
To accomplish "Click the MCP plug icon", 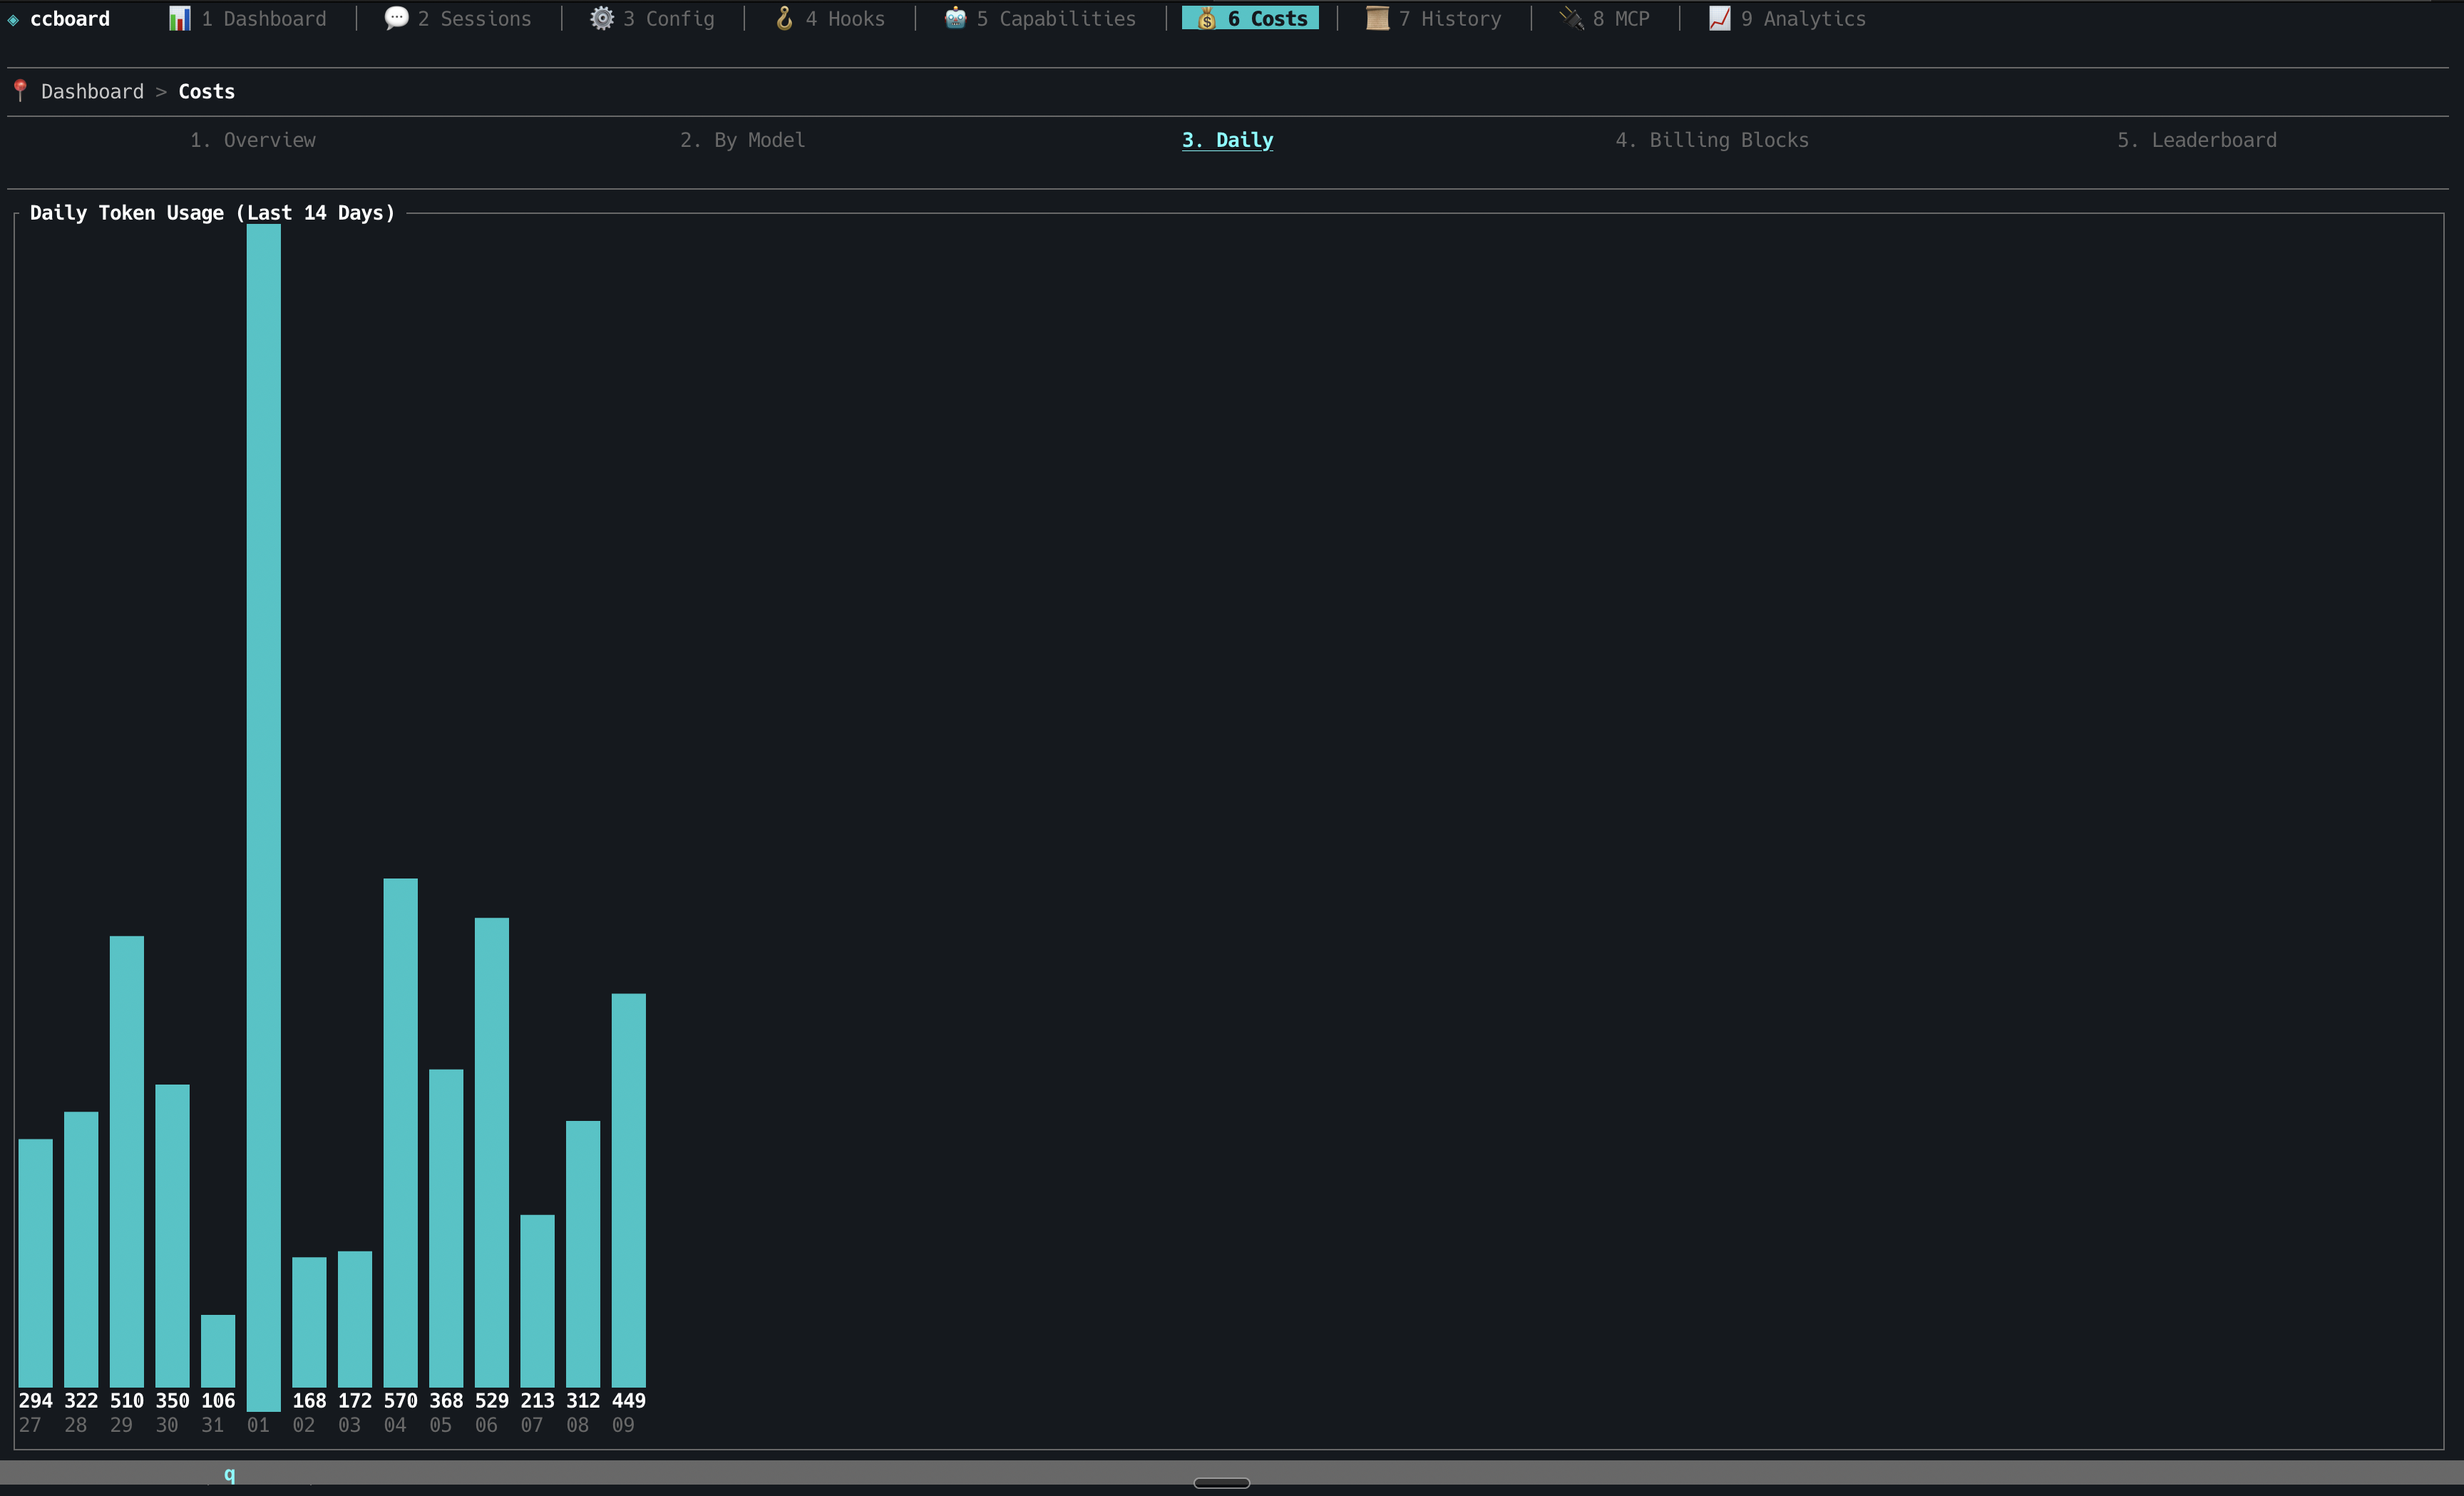I will [1571, 19].
